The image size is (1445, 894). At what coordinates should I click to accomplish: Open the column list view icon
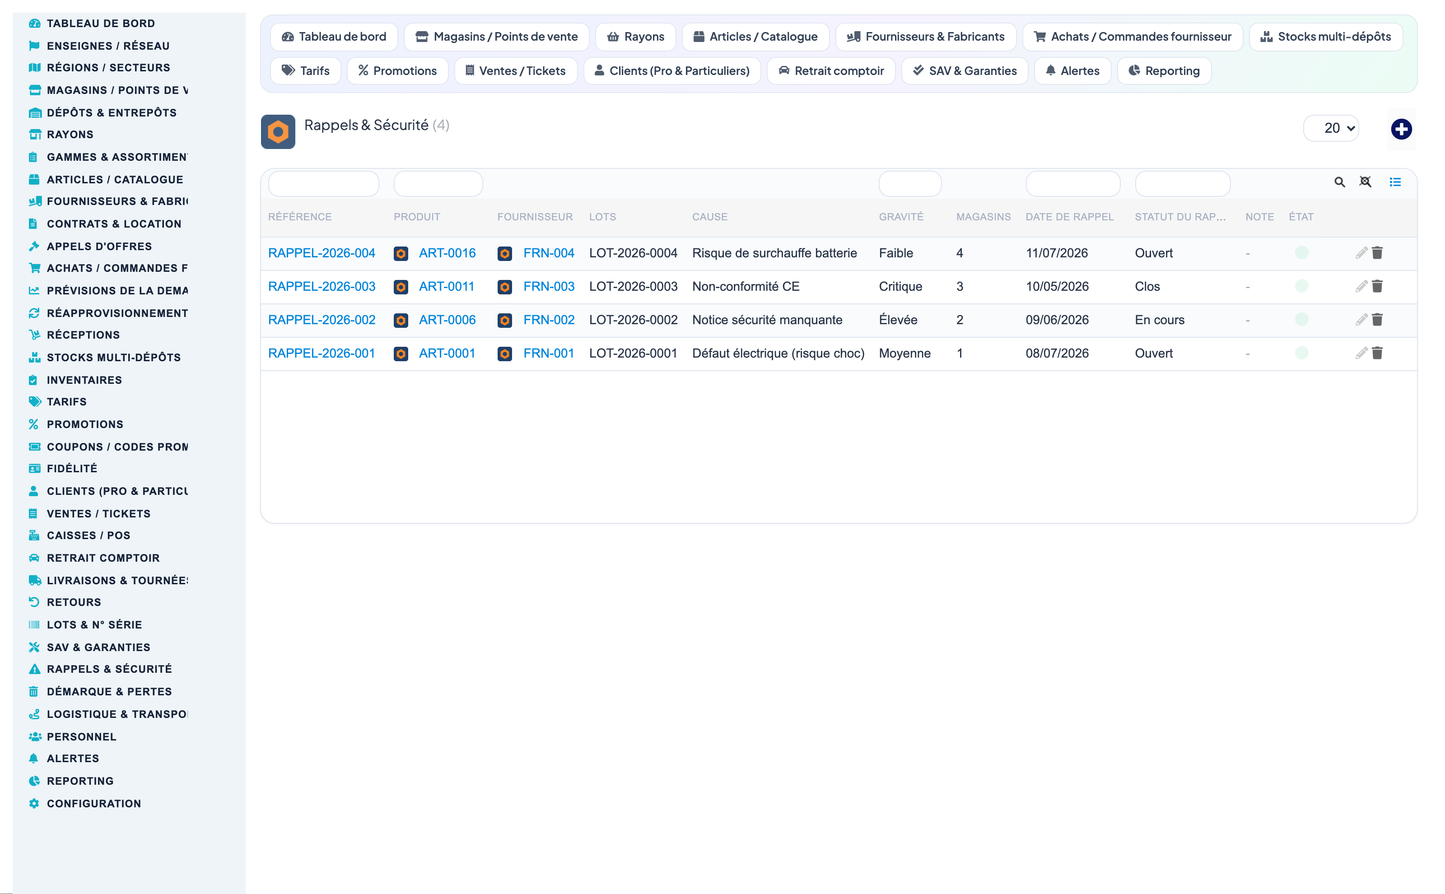click(x=1395, y=182)
